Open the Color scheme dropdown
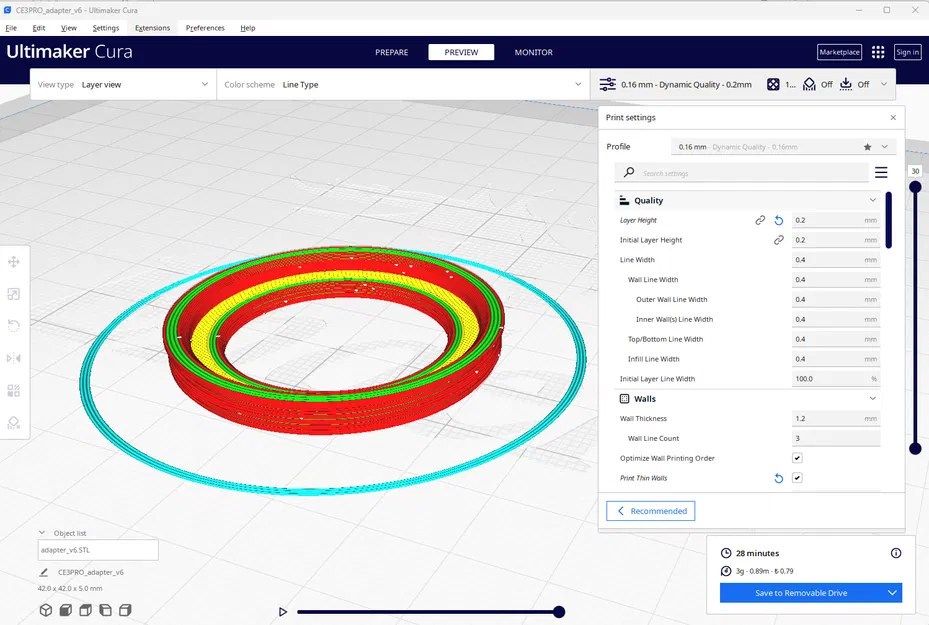The height and width of the screenshot is (625, 929). pyautogui.click(x=403, y=85)
